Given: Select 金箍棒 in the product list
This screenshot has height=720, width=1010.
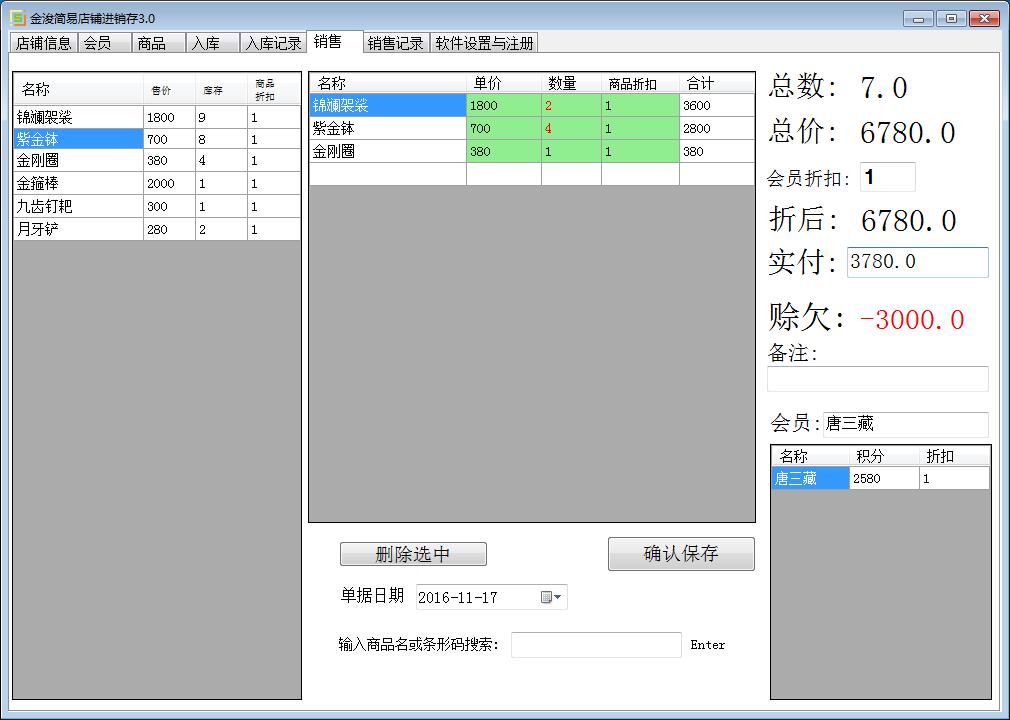Looking at the screenshot, I should click(x=78, y=184).
